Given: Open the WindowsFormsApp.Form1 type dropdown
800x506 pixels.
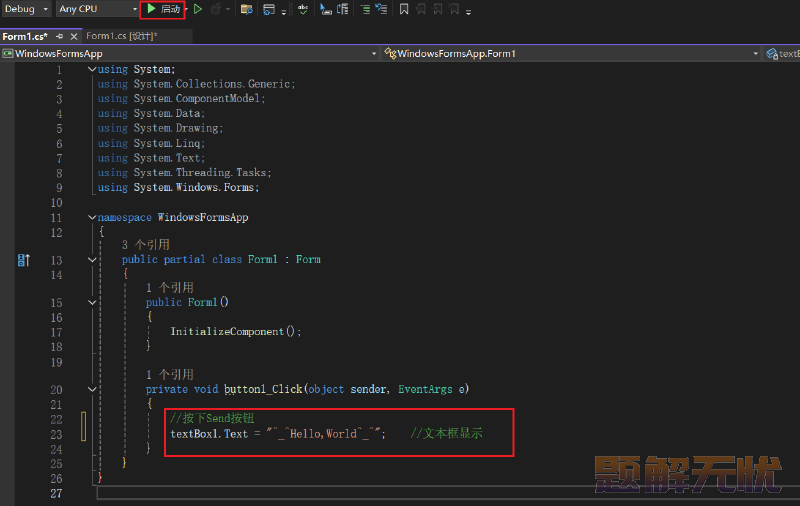Looking at the screenshot, I should pyautogui.click(x=571, y=54).
